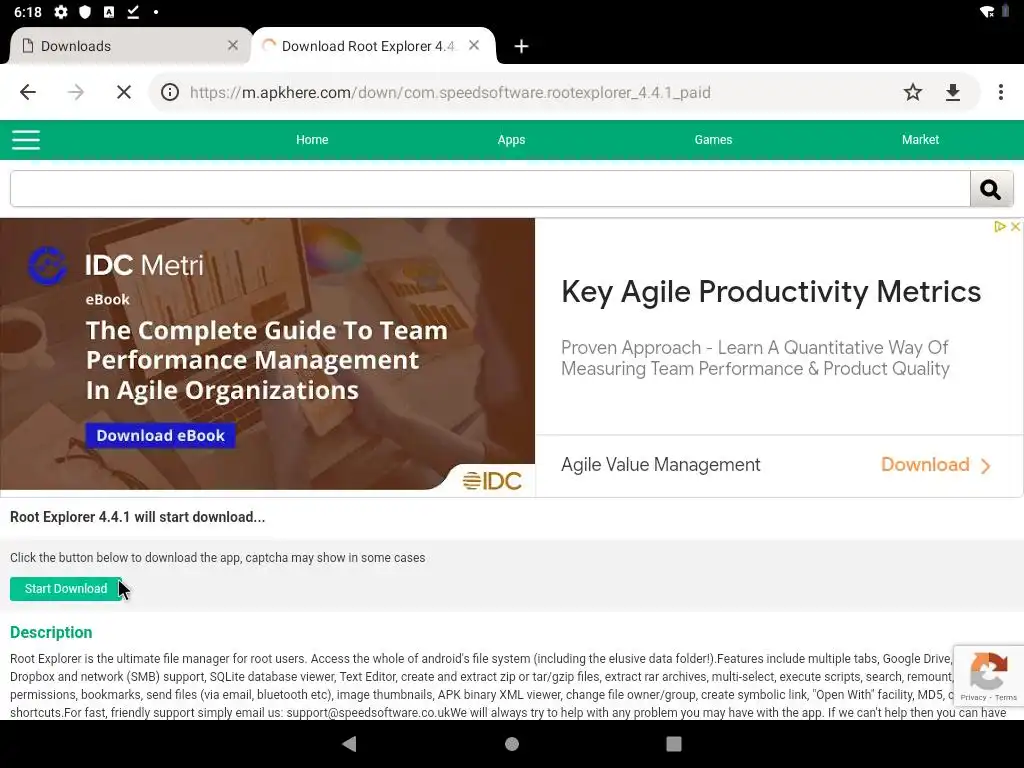Open Market in site navigation
This screenshot has width=1024, height=768.
pos(920,140)
